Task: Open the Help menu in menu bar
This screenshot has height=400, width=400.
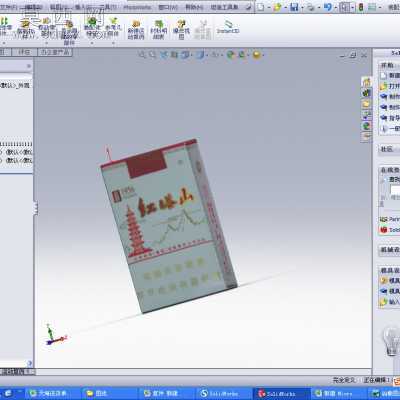Action: pos(193,7)
